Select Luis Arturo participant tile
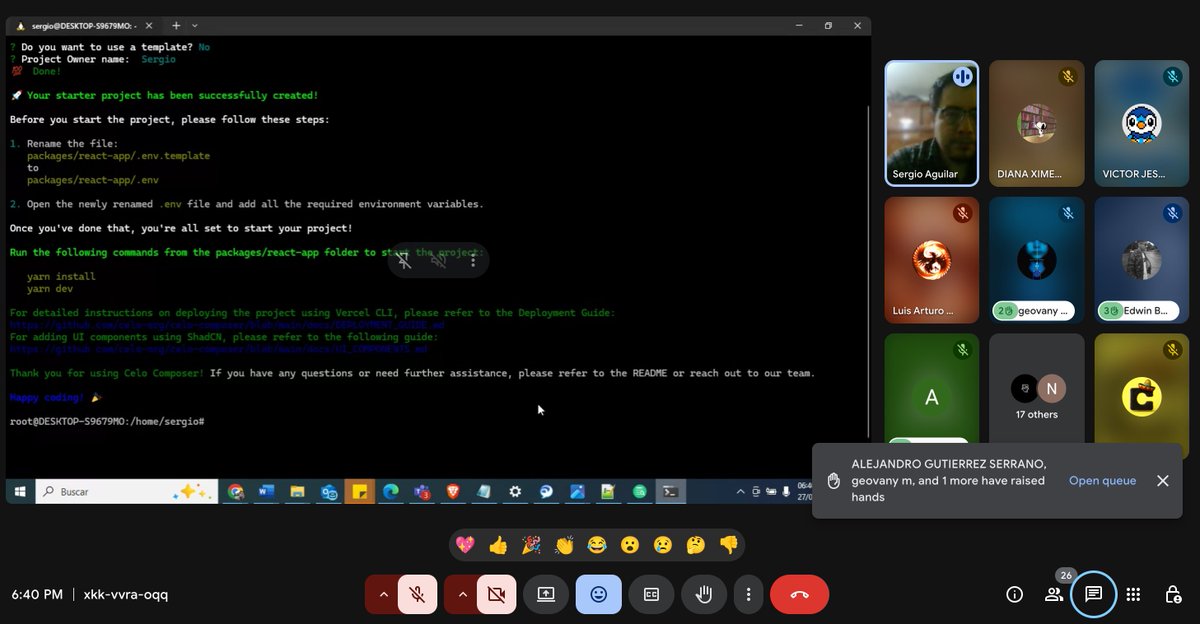This screenshot has width=1200, height=624. click(932, 260)
